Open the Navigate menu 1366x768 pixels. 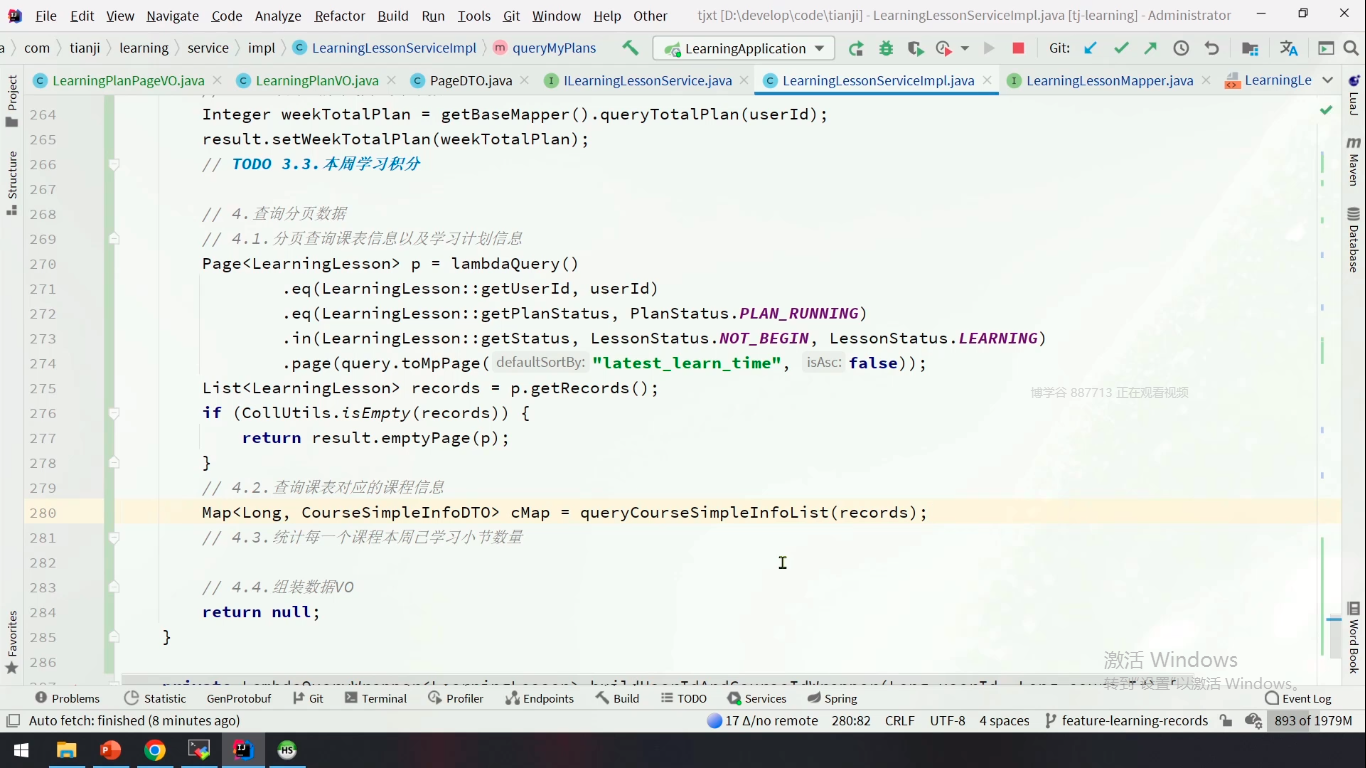point(172,16)
